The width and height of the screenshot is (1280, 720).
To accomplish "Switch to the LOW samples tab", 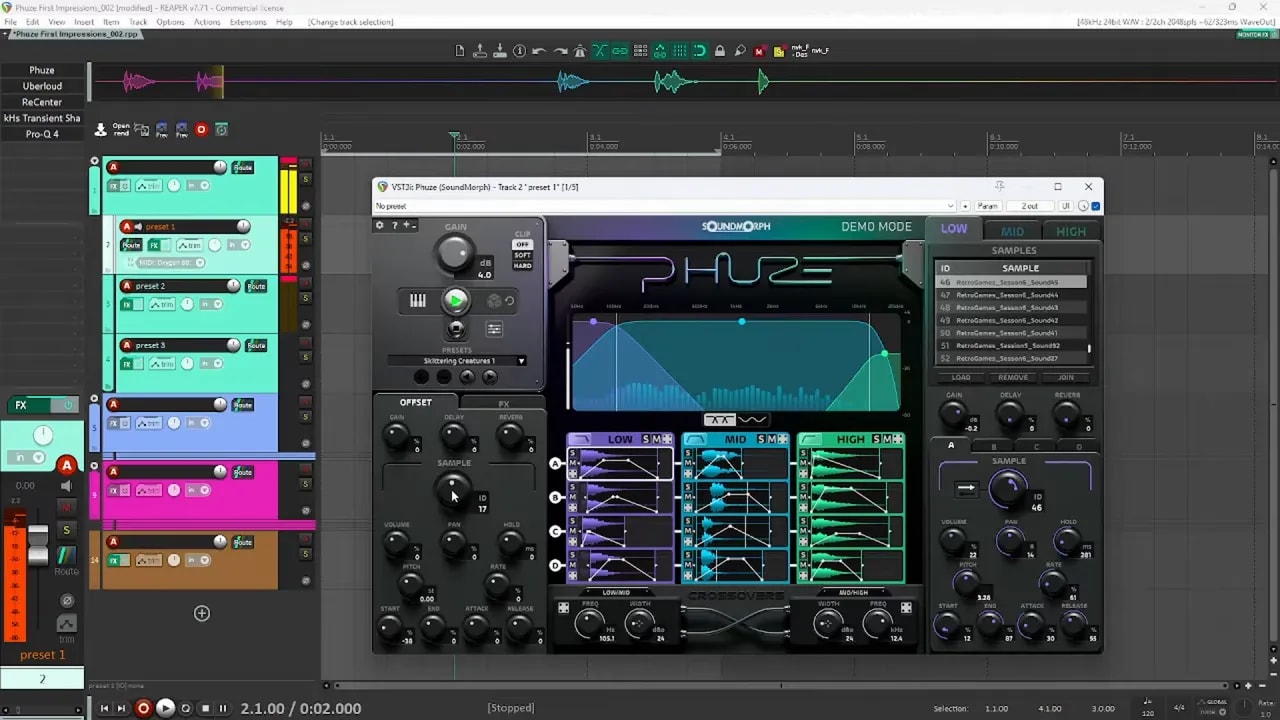I will pos(954,229).
